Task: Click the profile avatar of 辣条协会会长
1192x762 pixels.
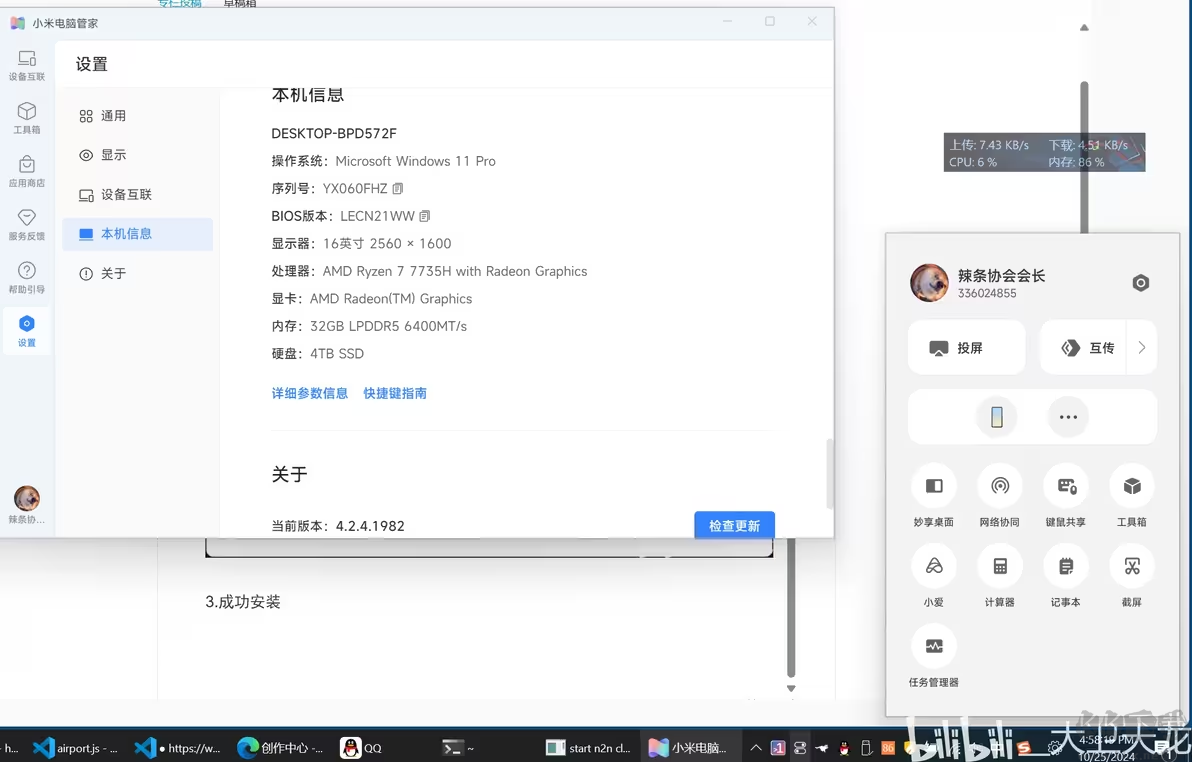Action: (929, 283)
